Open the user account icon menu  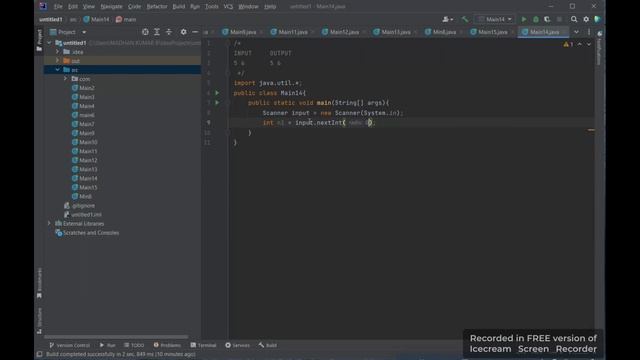tap(448, 19)
